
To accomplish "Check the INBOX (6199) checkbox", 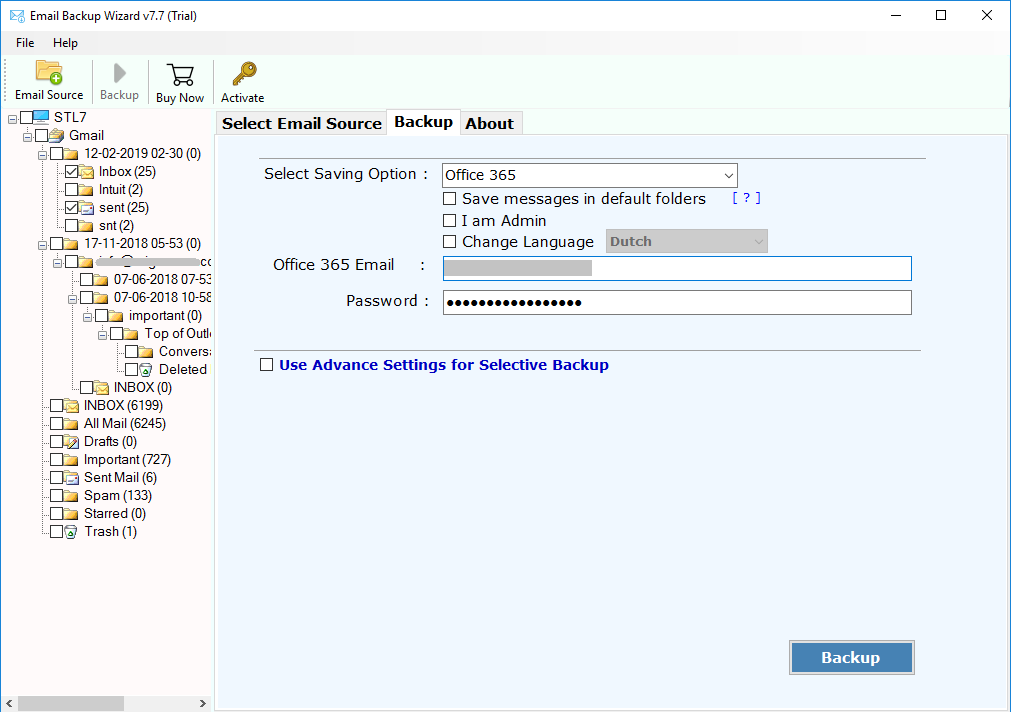I will pos(57,406).
